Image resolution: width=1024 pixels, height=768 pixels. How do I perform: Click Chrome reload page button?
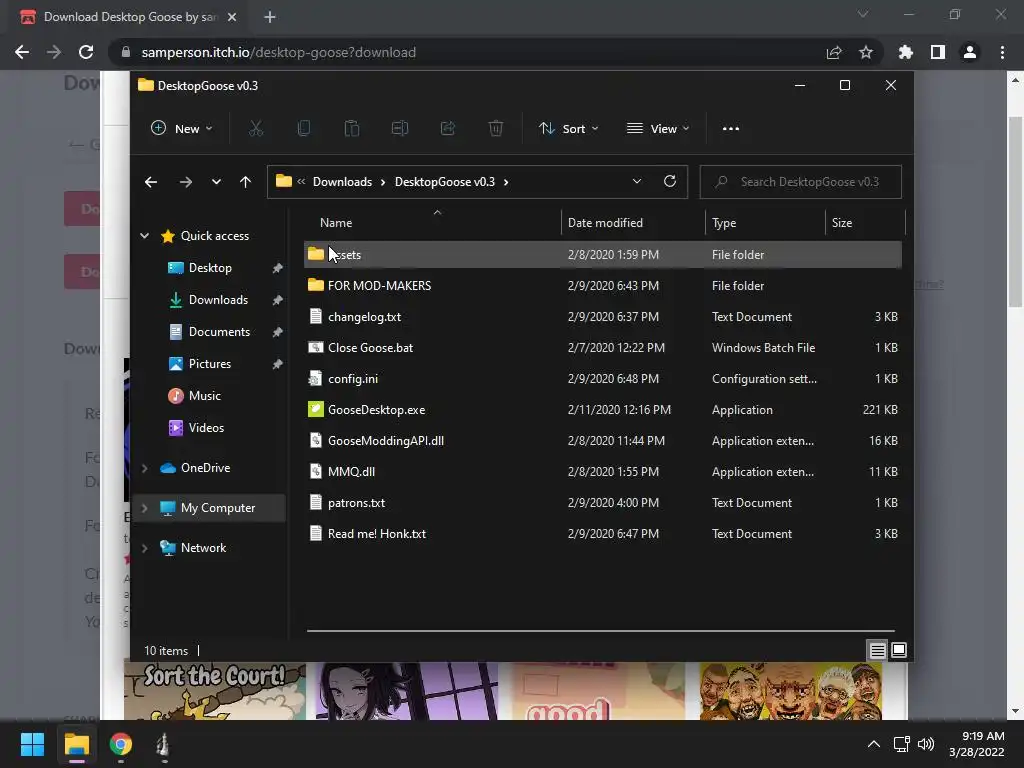86,52
